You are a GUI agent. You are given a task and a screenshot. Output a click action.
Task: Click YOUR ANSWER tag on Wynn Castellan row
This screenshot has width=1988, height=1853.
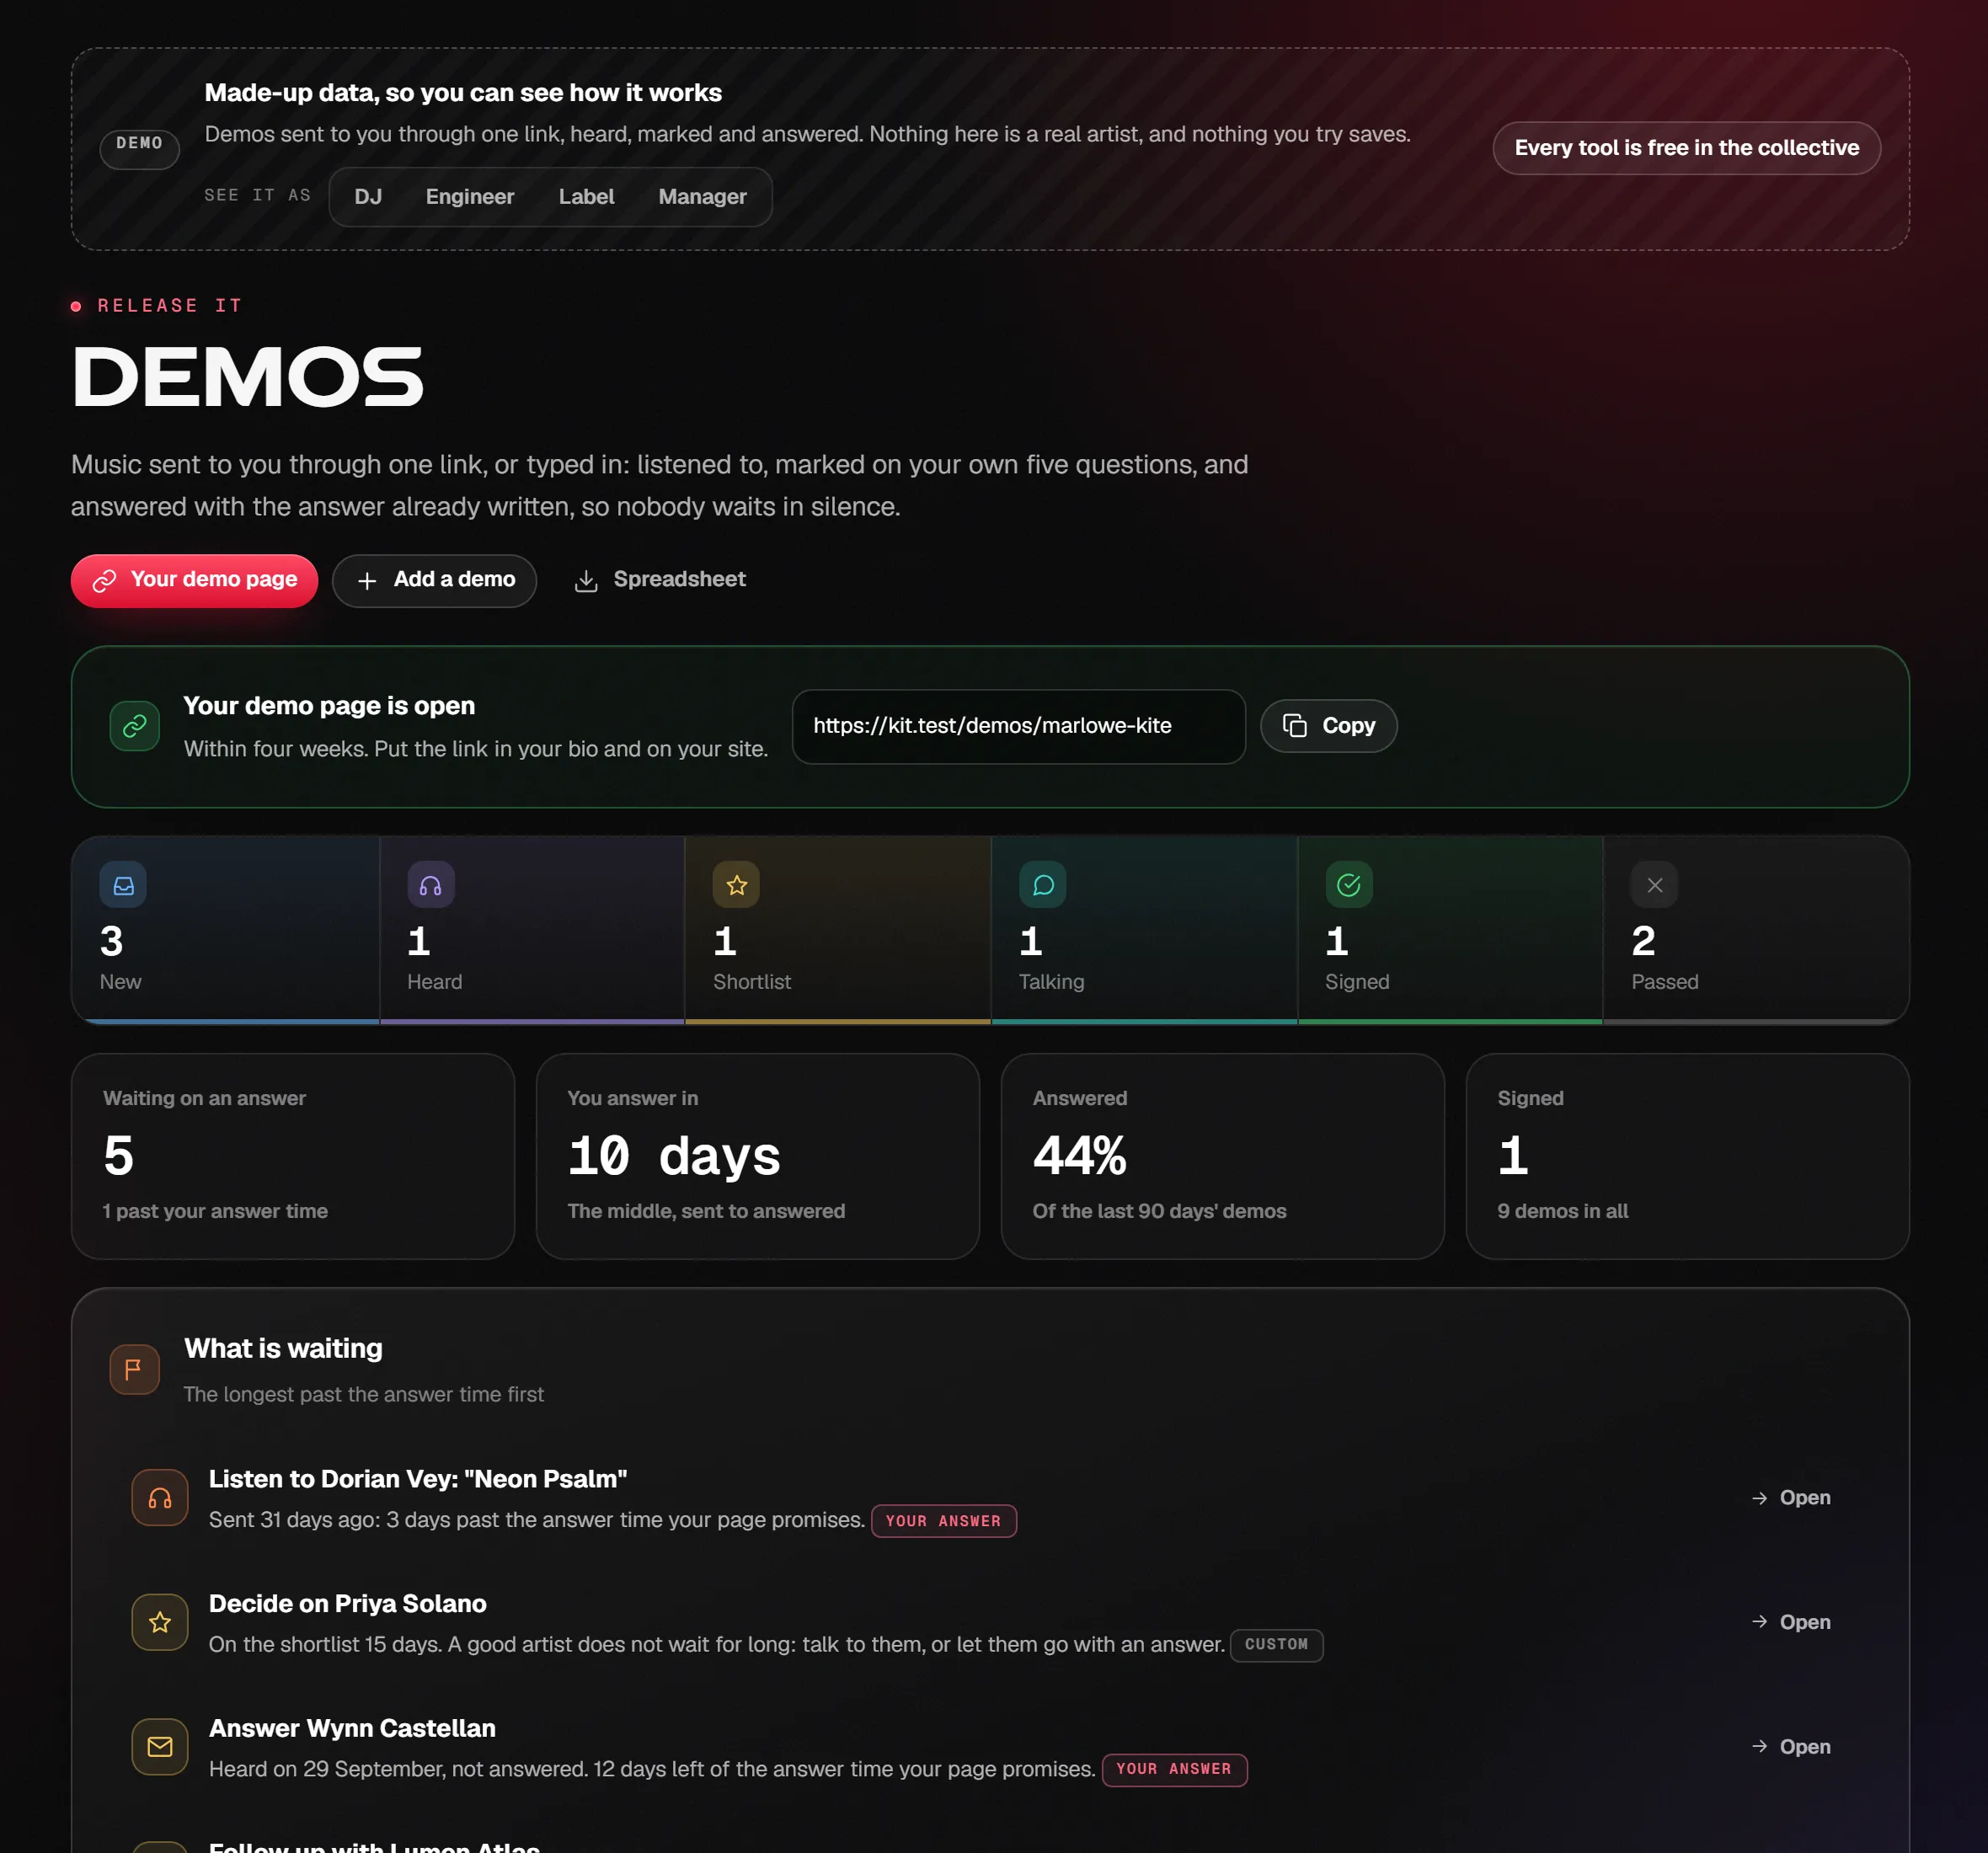[x=1174, y=1769]
